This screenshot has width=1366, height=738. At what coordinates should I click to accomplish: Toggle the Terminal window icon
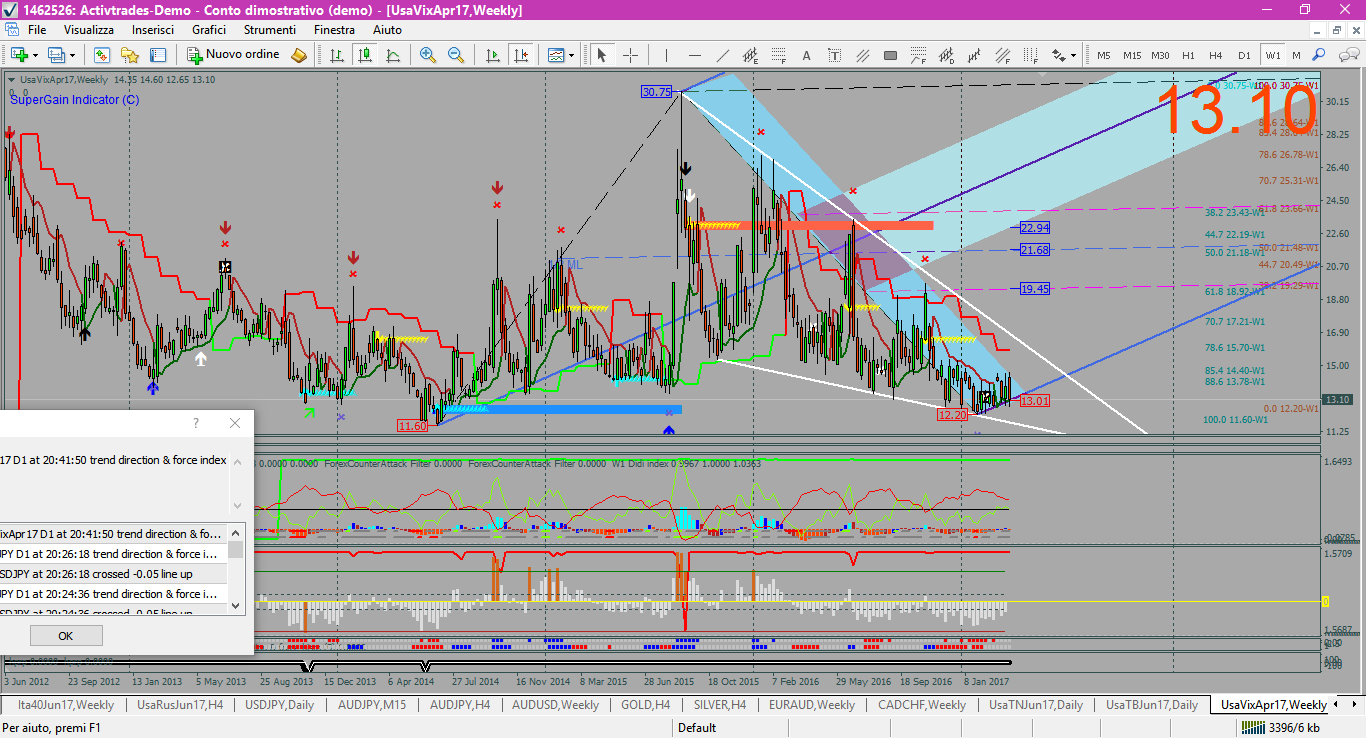coord(157,55)
